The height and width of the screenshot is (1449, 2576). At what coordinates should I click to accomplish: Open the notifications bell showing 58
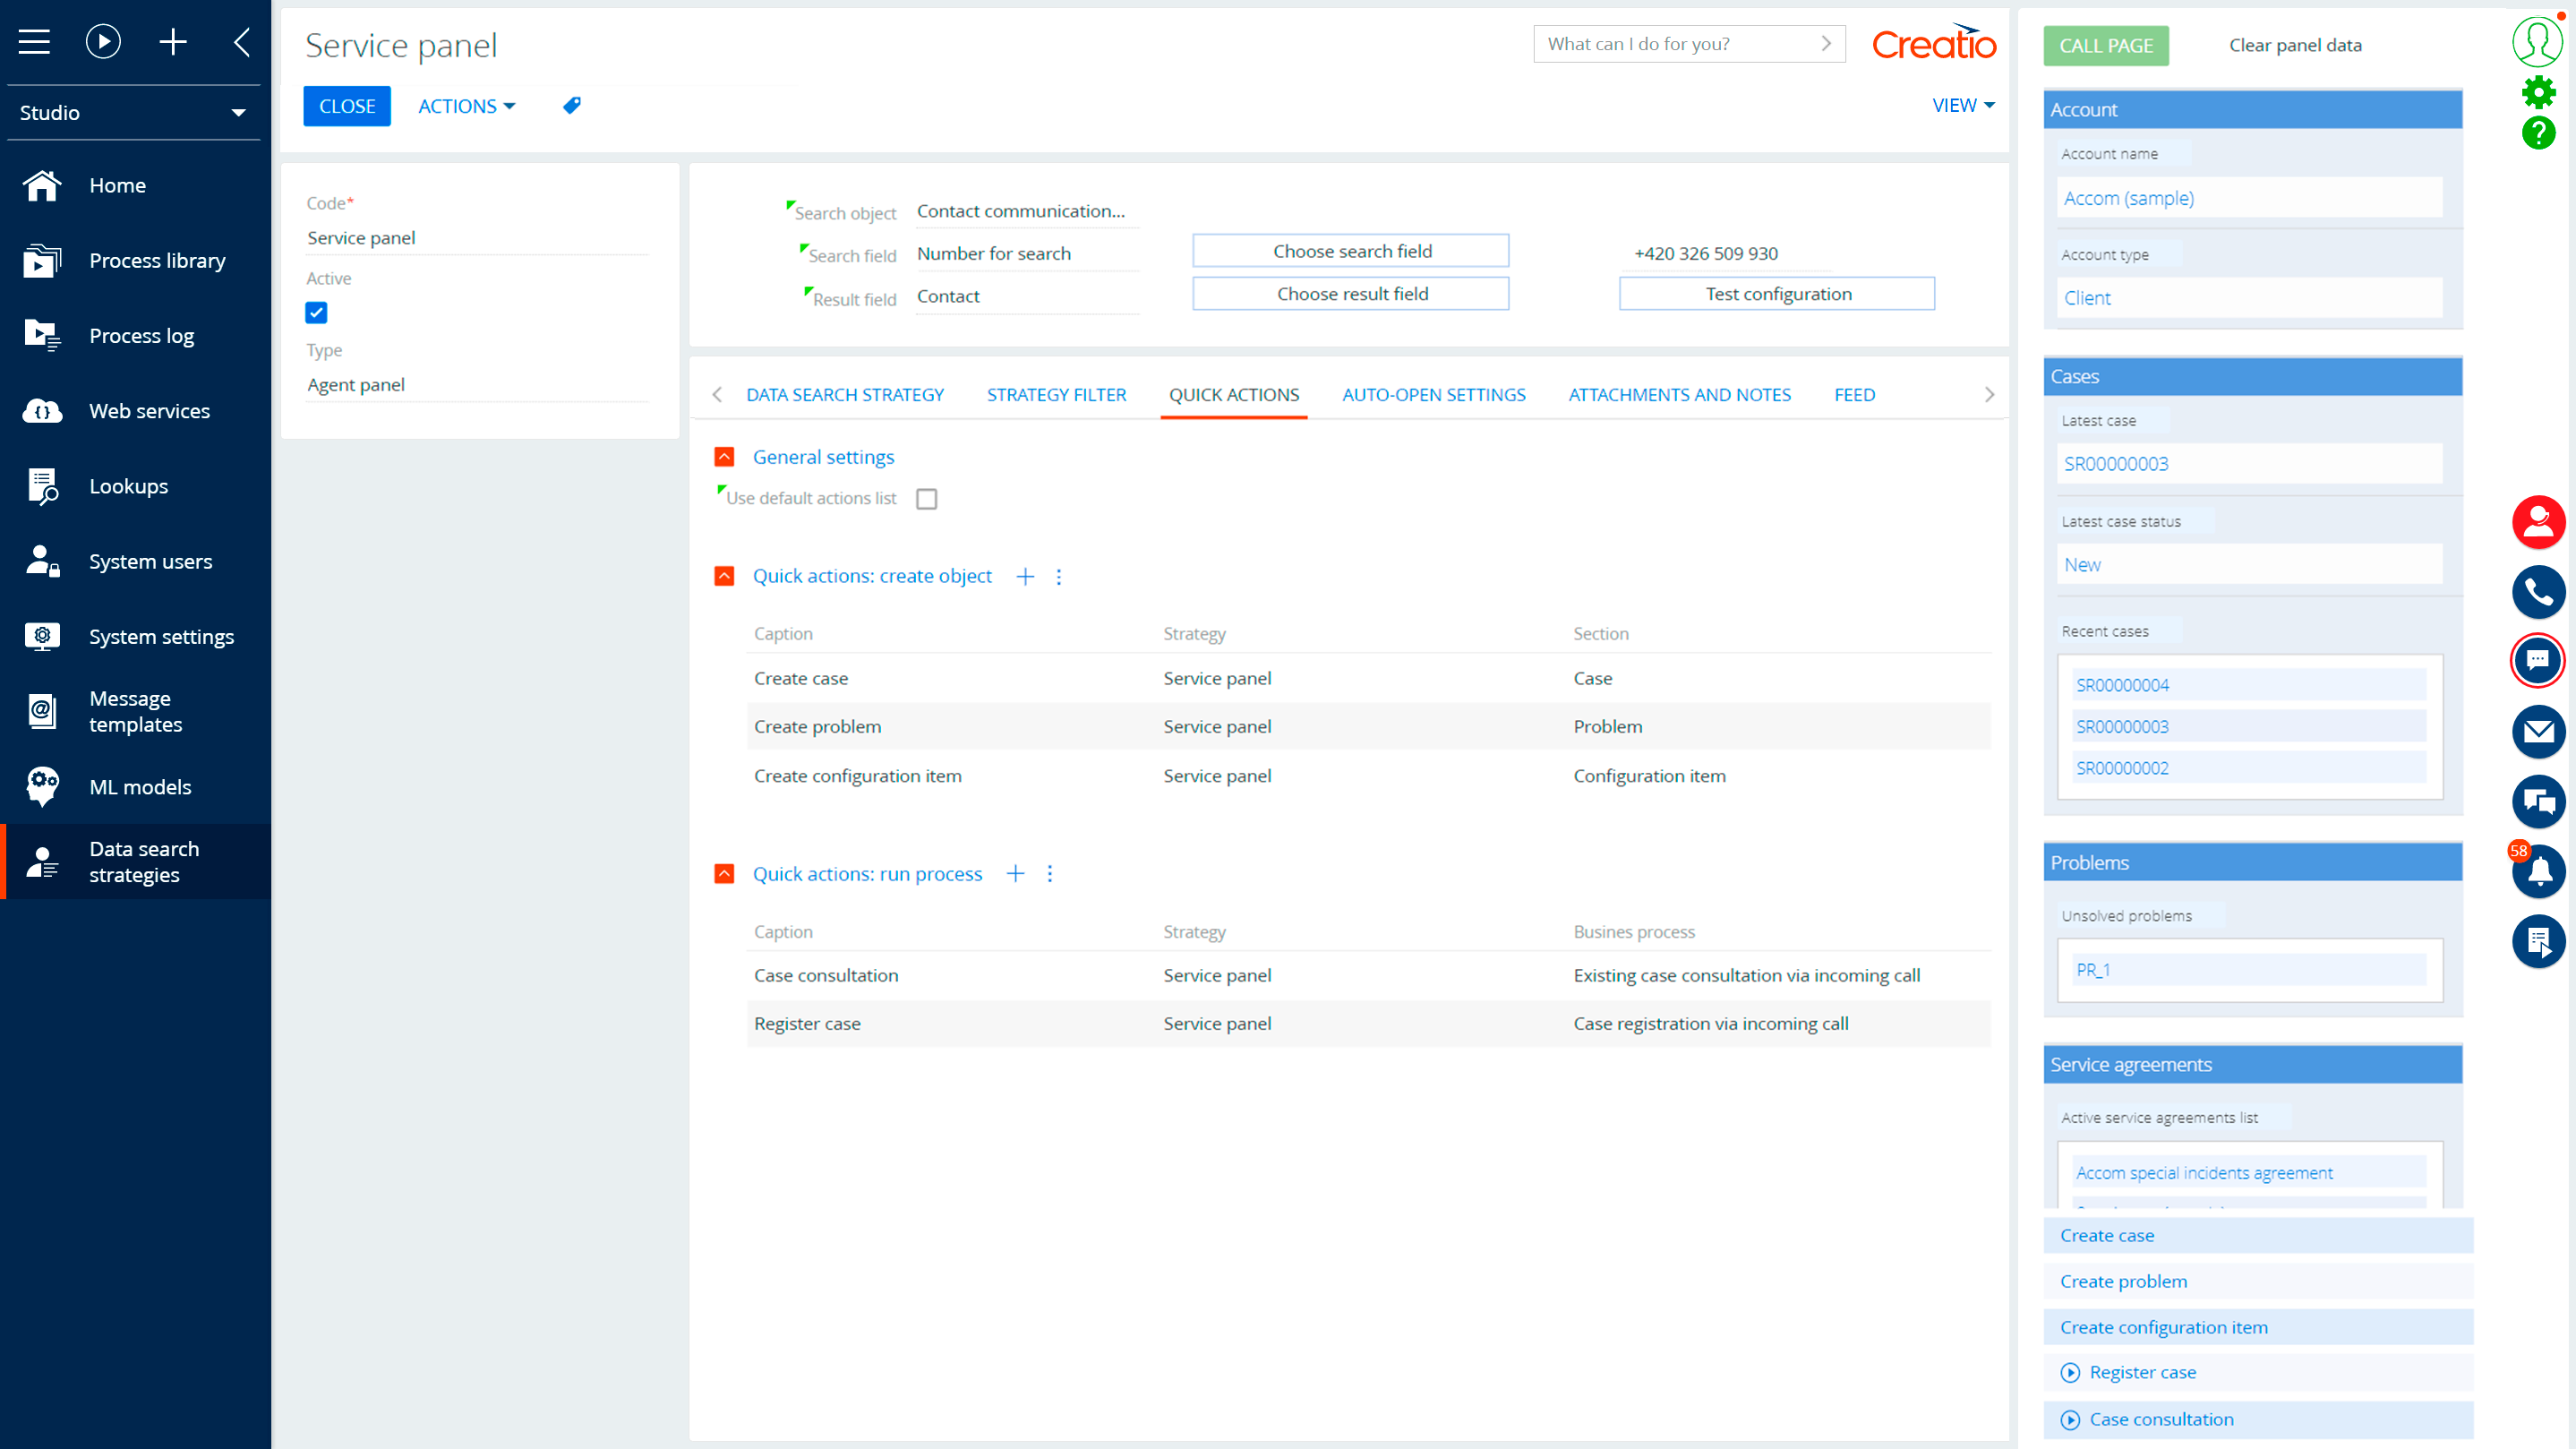pos(2538,871)
